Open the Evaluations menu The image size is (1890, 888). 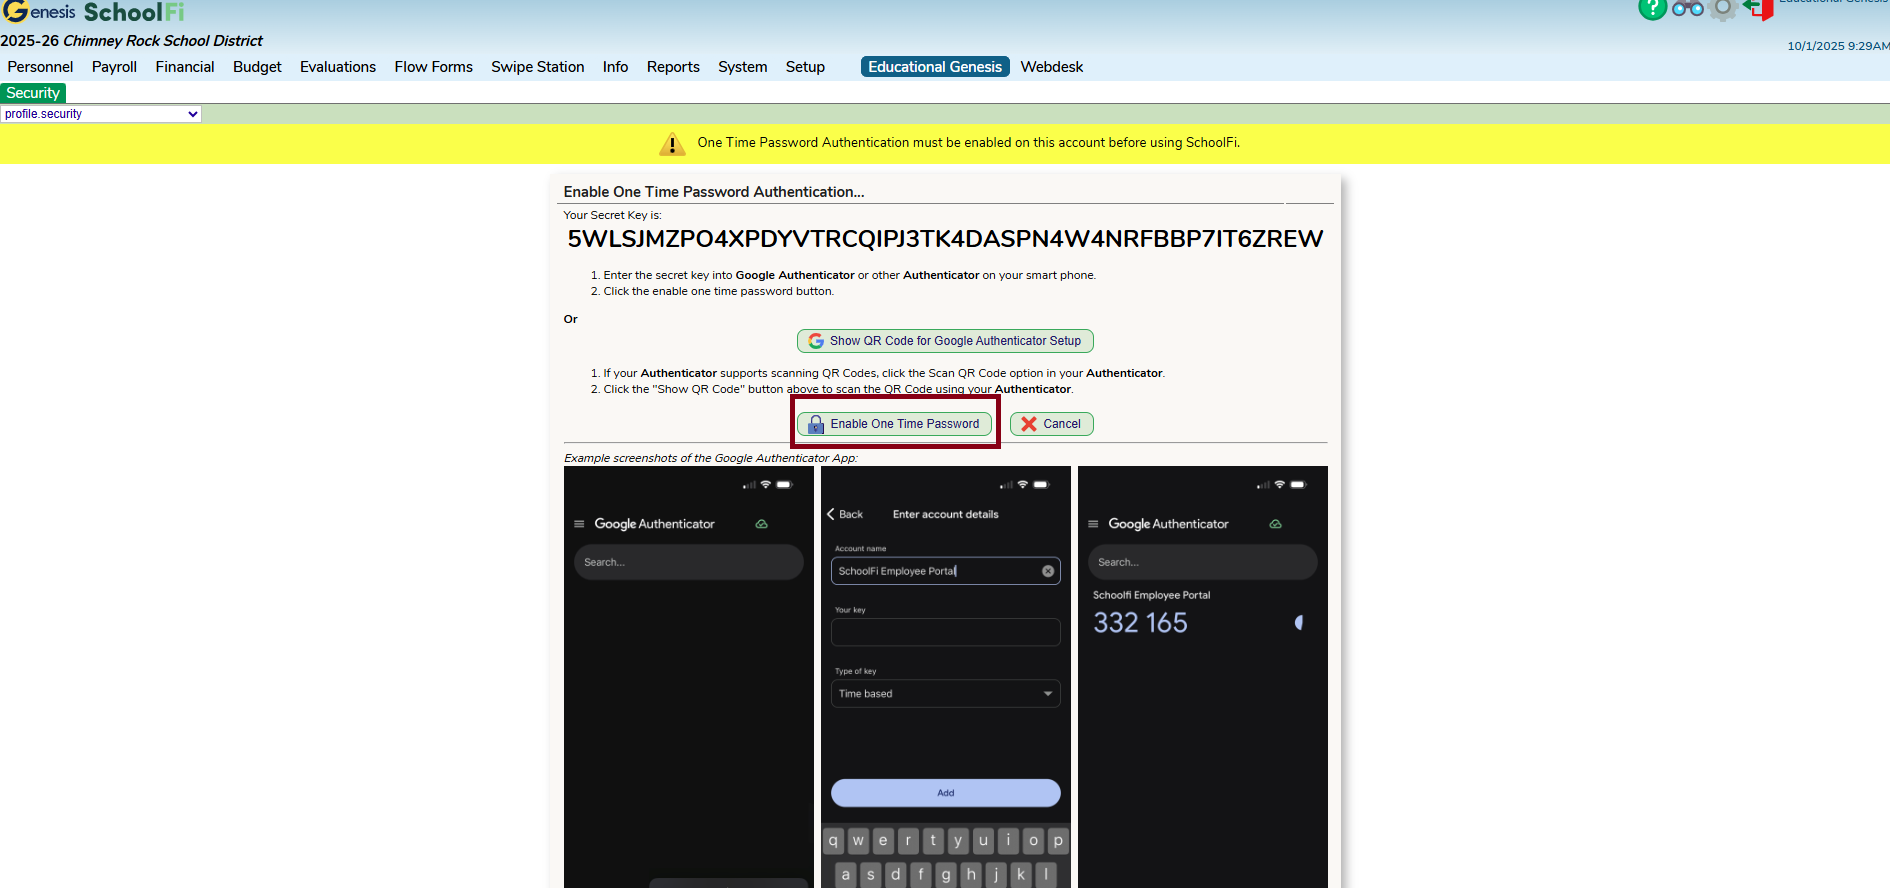(338, 67)
